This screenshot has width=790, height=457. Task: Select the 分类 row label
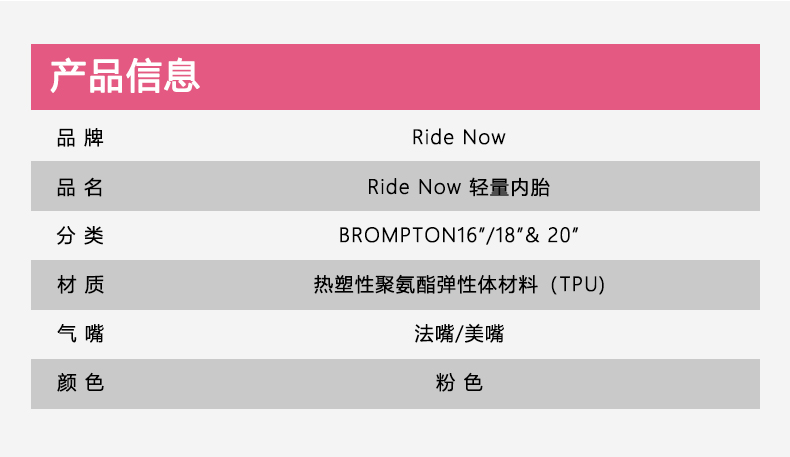(x=80, y=235)
